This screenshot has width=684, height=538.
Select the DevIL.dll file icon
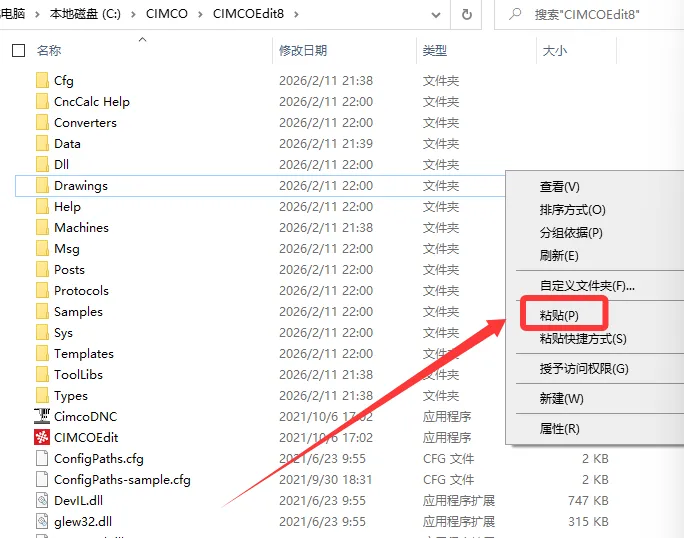tap(42, 500)
